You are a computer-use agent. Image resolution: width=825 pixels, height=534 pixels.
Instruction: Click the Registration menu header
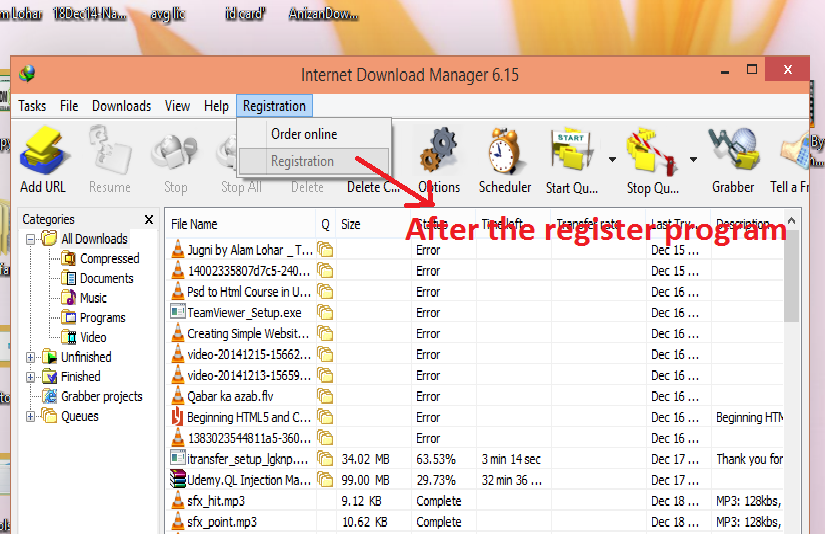[x=274, y=106]
